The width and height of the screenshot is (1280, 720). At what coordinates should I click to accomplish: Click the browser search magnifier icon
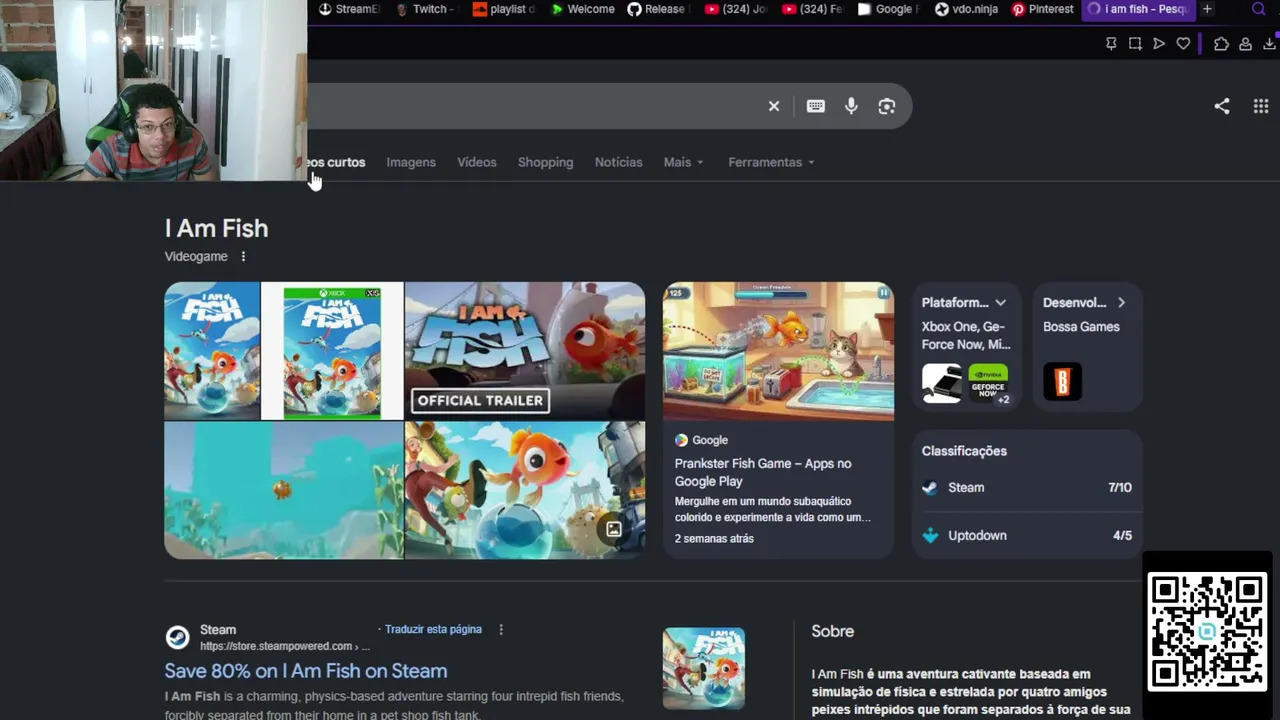1259,9
